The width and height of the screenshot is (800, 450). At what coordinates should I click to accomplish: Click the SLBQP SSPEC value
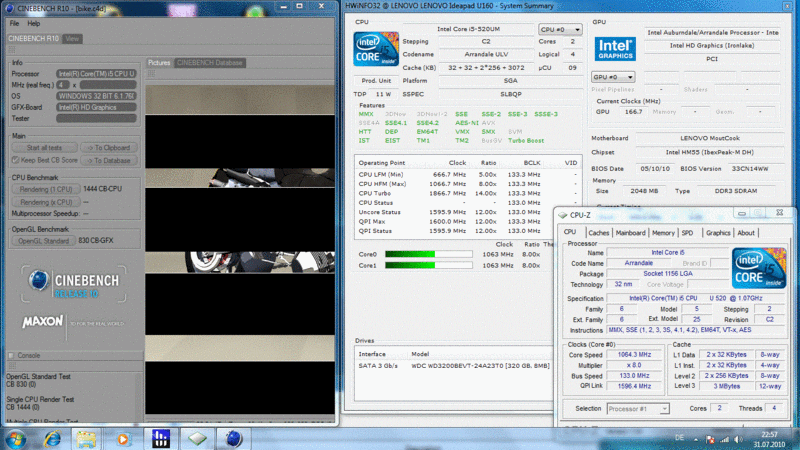[510, 94]
